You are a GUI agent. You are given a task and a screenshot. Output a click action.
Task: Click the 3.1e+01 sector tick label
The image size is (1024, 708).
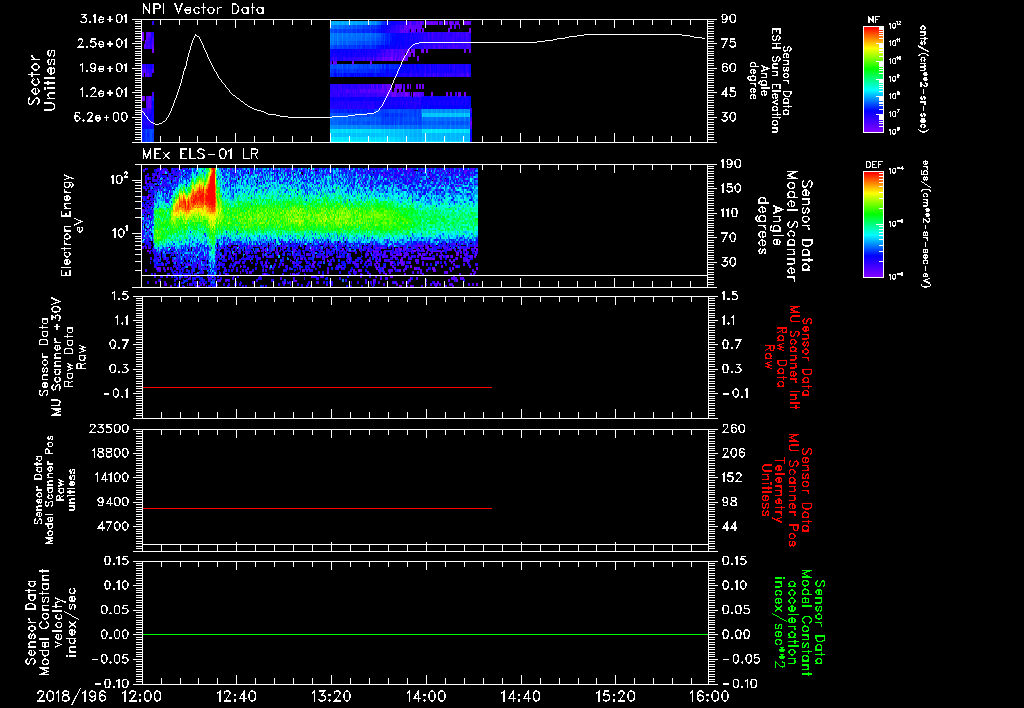coord(103,18)
